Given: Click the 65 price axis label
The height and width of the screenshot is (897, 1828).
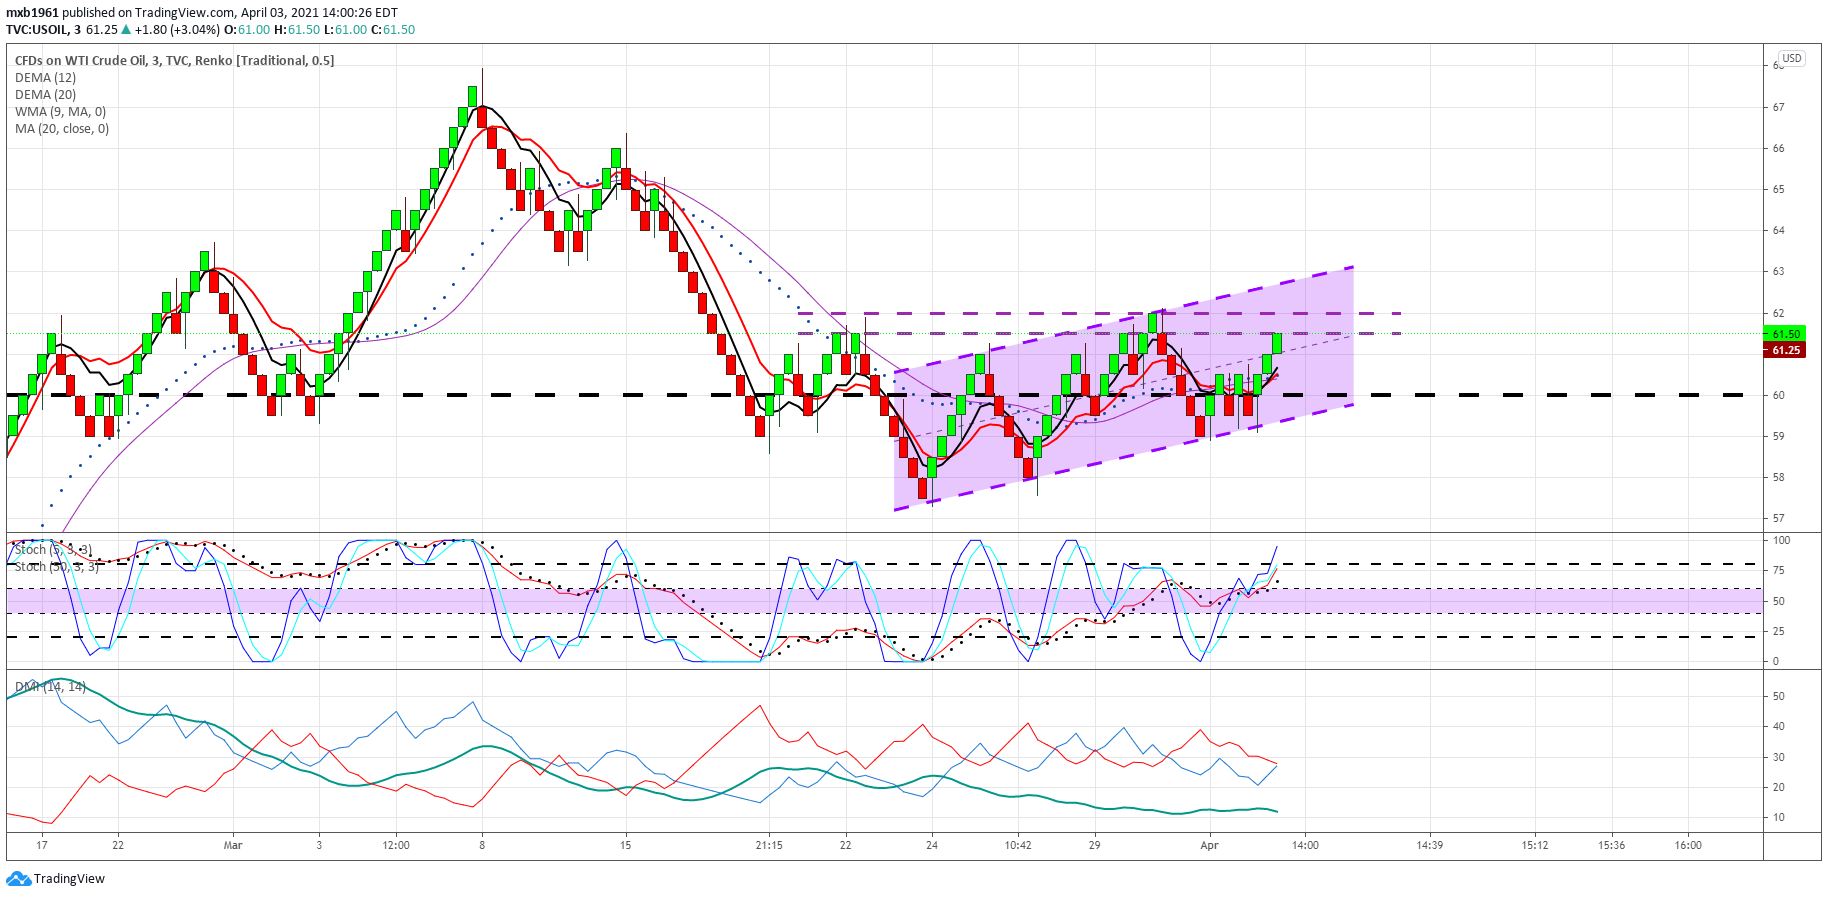Looking at the screenshot, I should (1779, 189).
